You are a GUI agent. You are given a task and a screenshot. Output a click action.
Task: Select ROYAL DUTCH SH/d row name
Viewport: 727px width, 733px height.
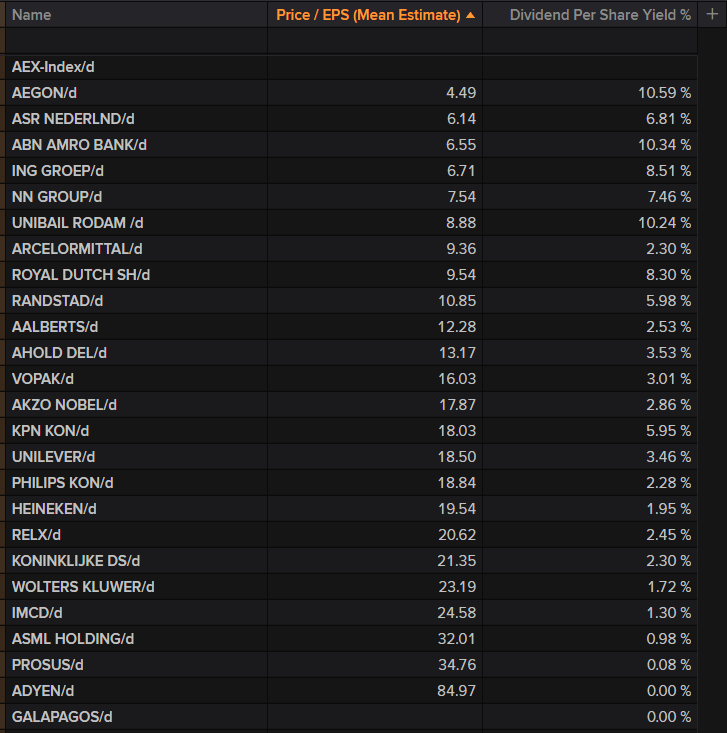tap(81, 275)
